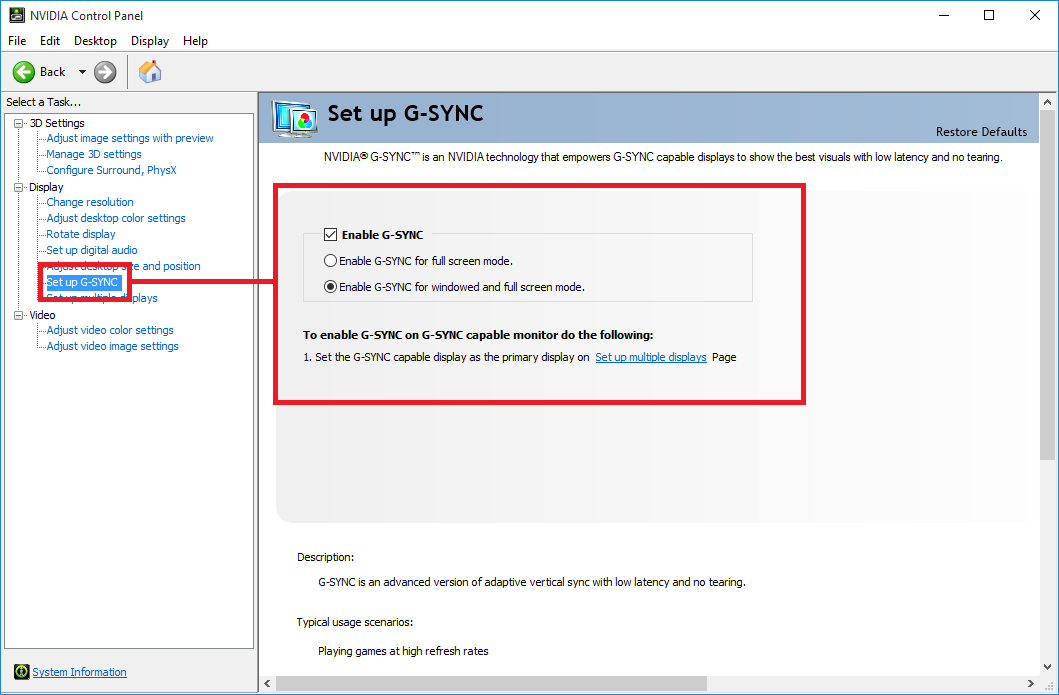This screenshot has height=695, width=1059.
Task: Open the File menu
Action: click(x=17, y=41)
